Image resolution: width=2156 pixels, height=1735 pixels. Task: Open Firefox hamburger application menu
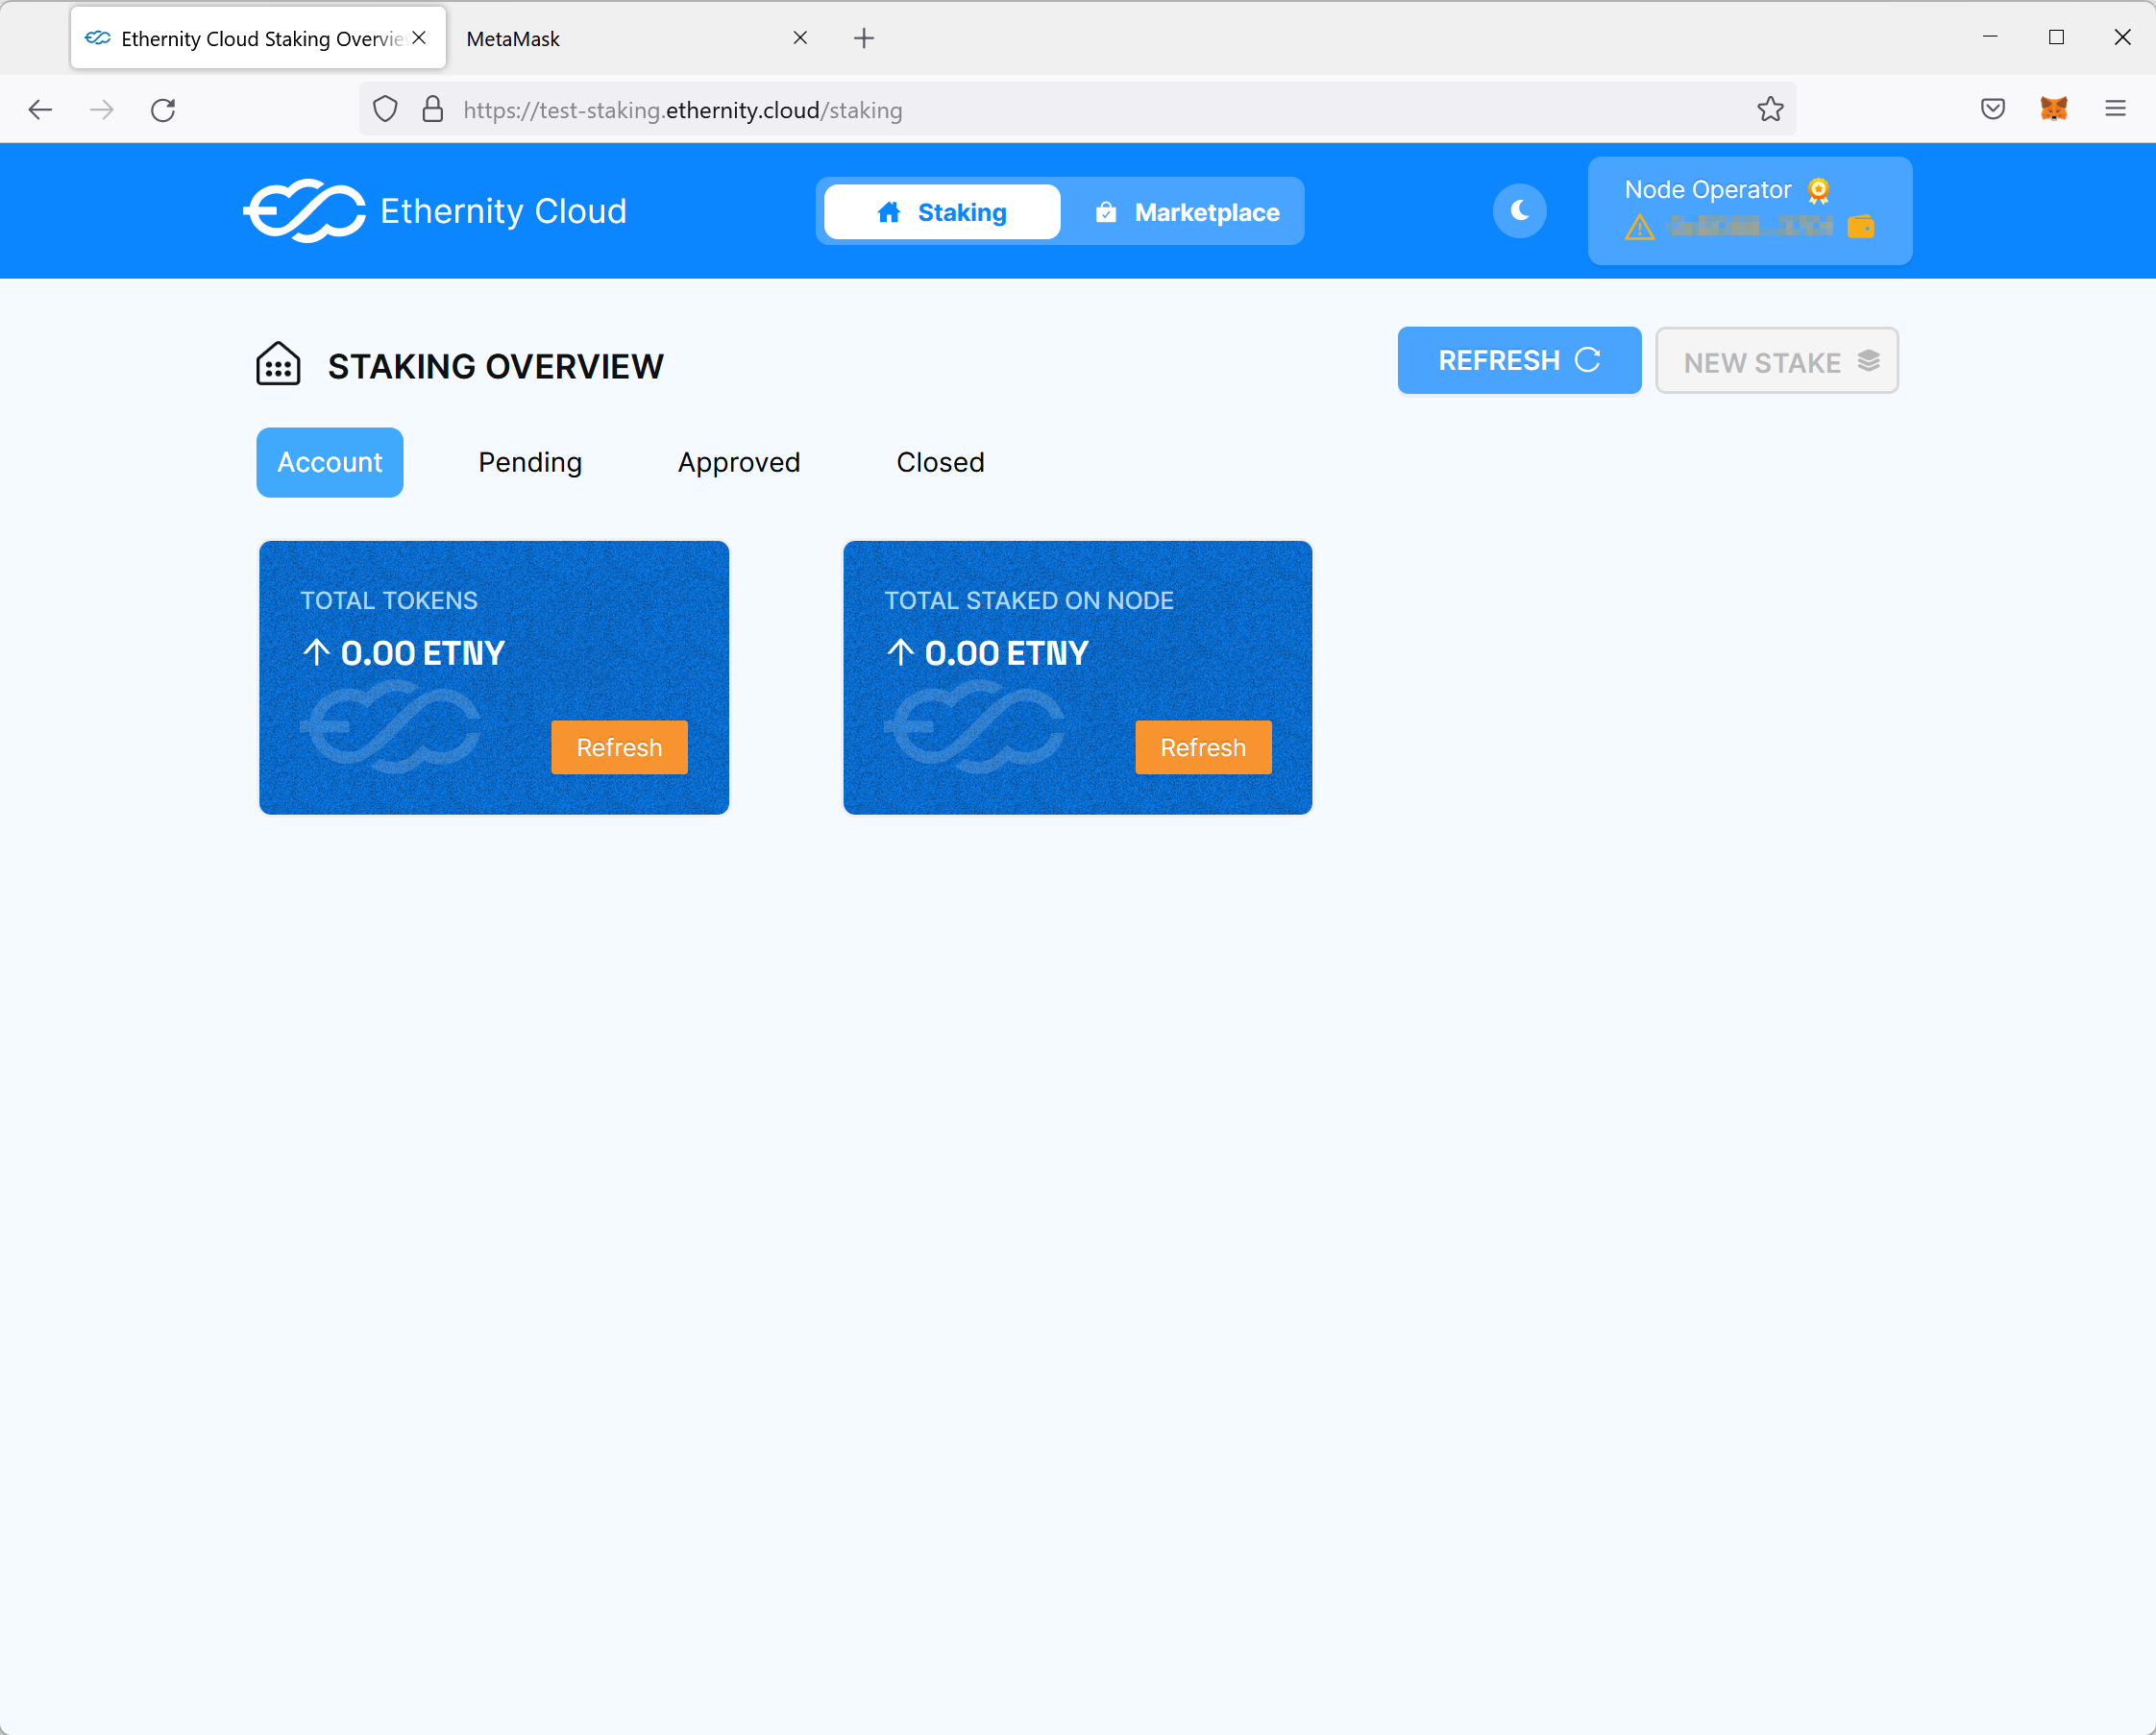click(2115, 109)
